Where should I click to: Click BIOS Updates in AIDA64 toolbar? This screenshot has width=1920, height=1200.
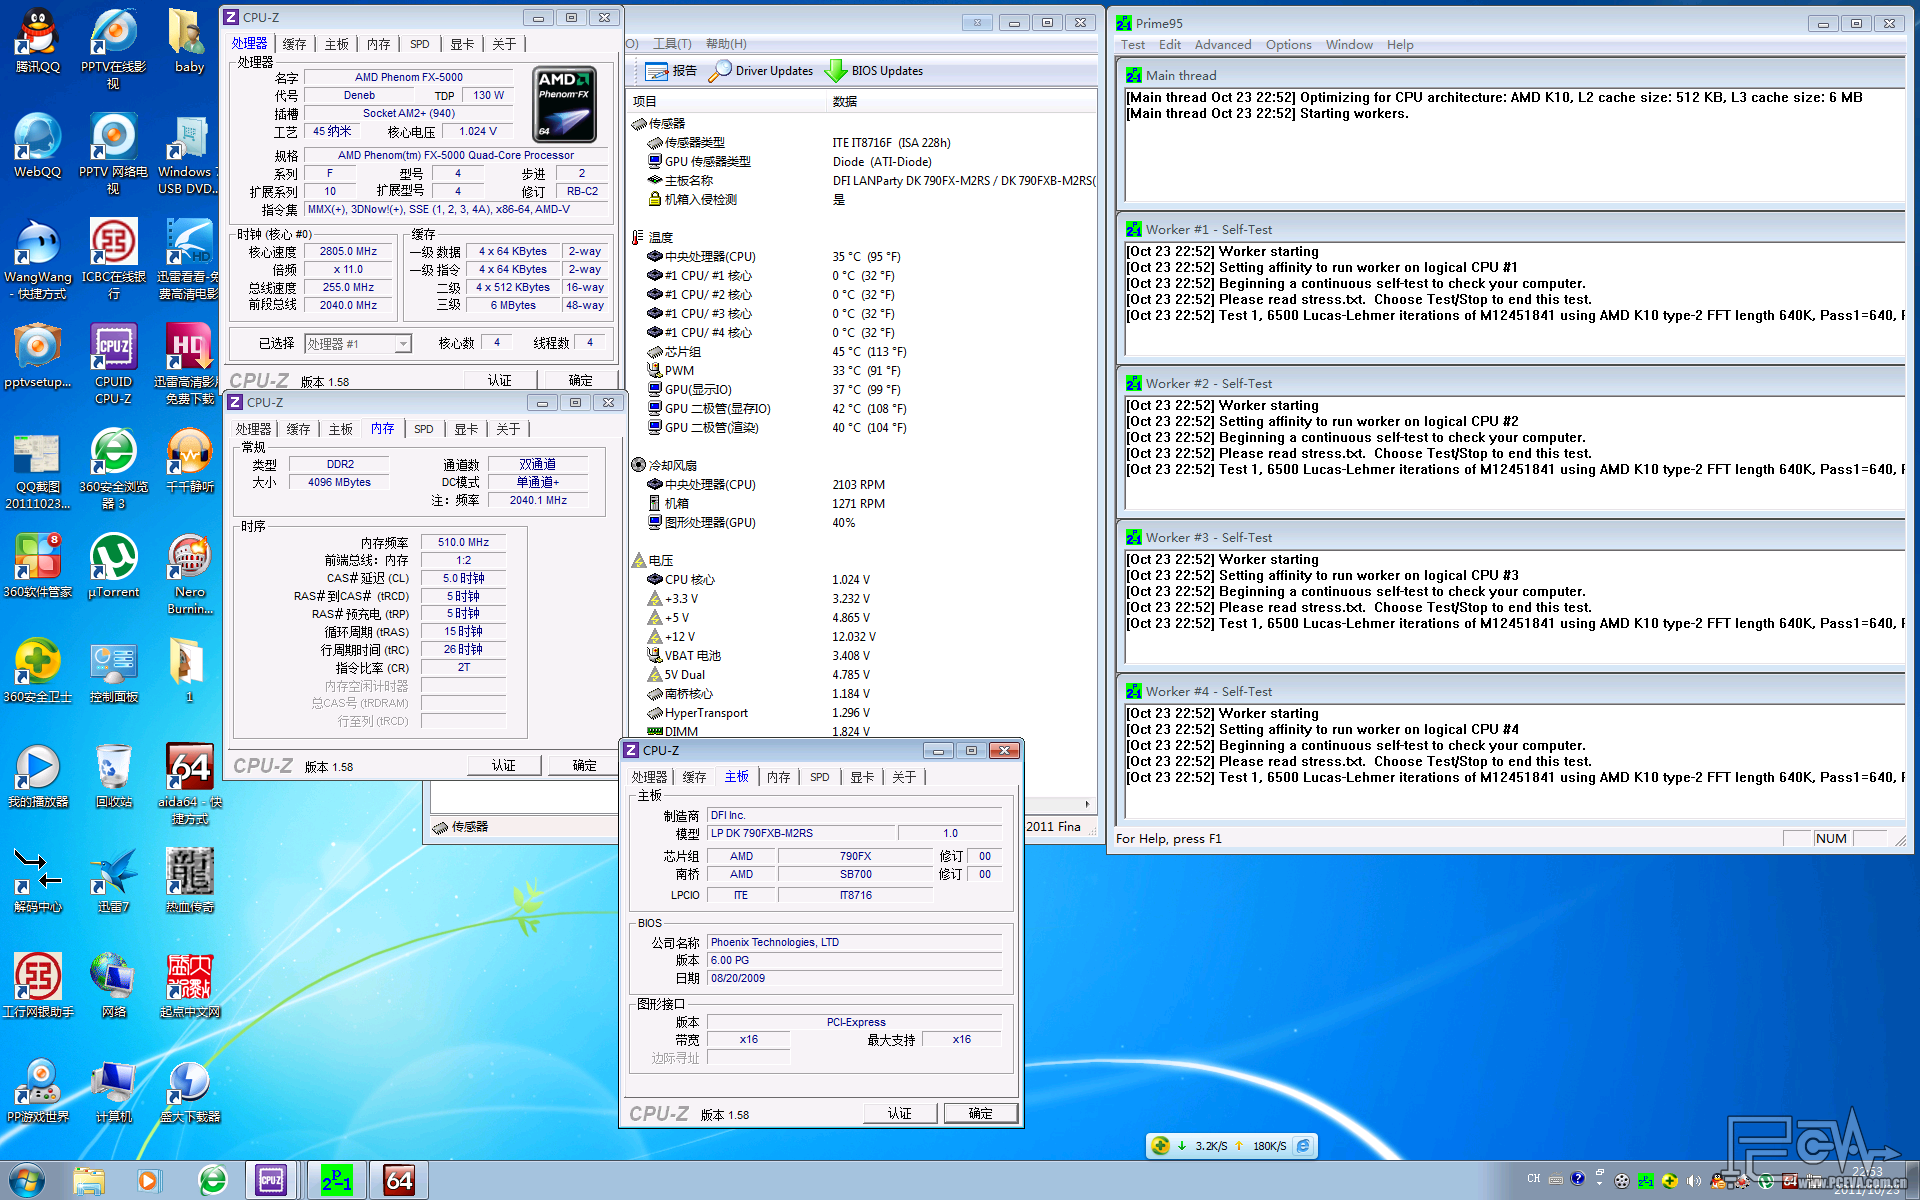tap(874, 71)
